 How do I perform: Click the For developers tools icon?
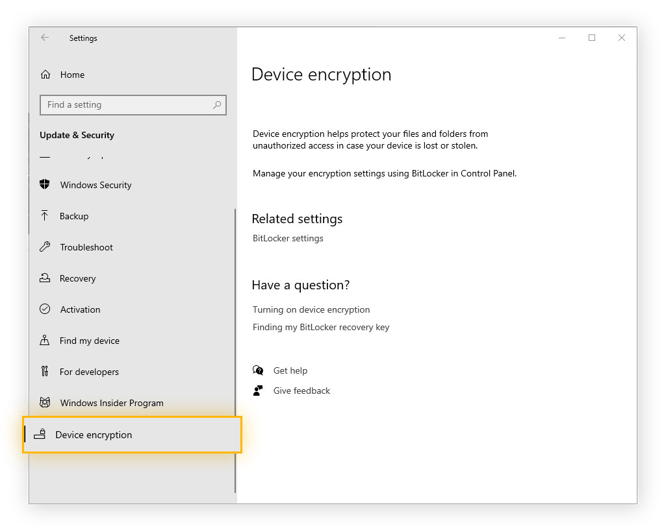coord(44,371)
